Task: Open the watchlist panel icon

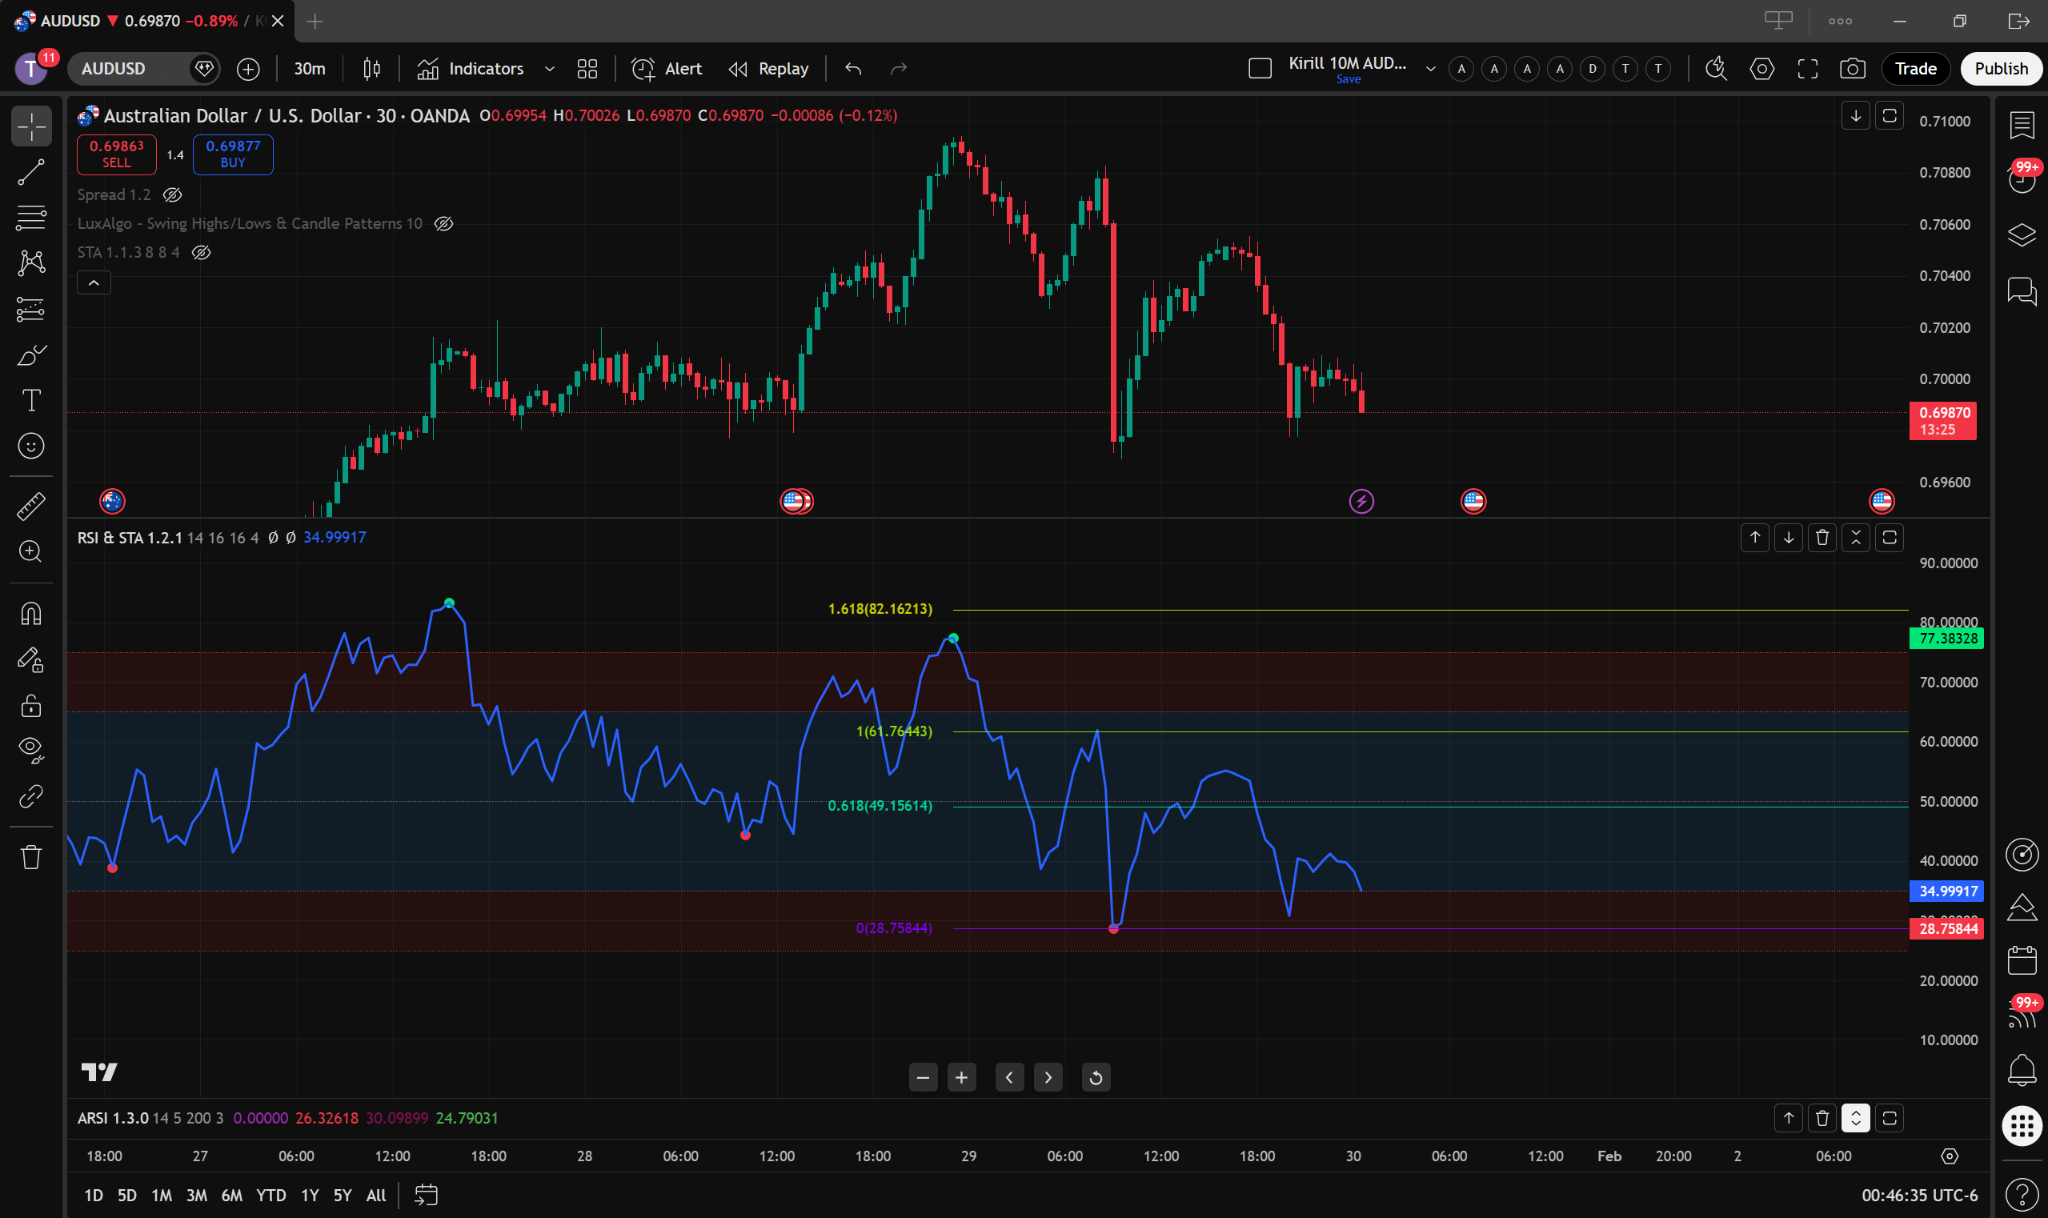Action: (x=2021, y=125)
